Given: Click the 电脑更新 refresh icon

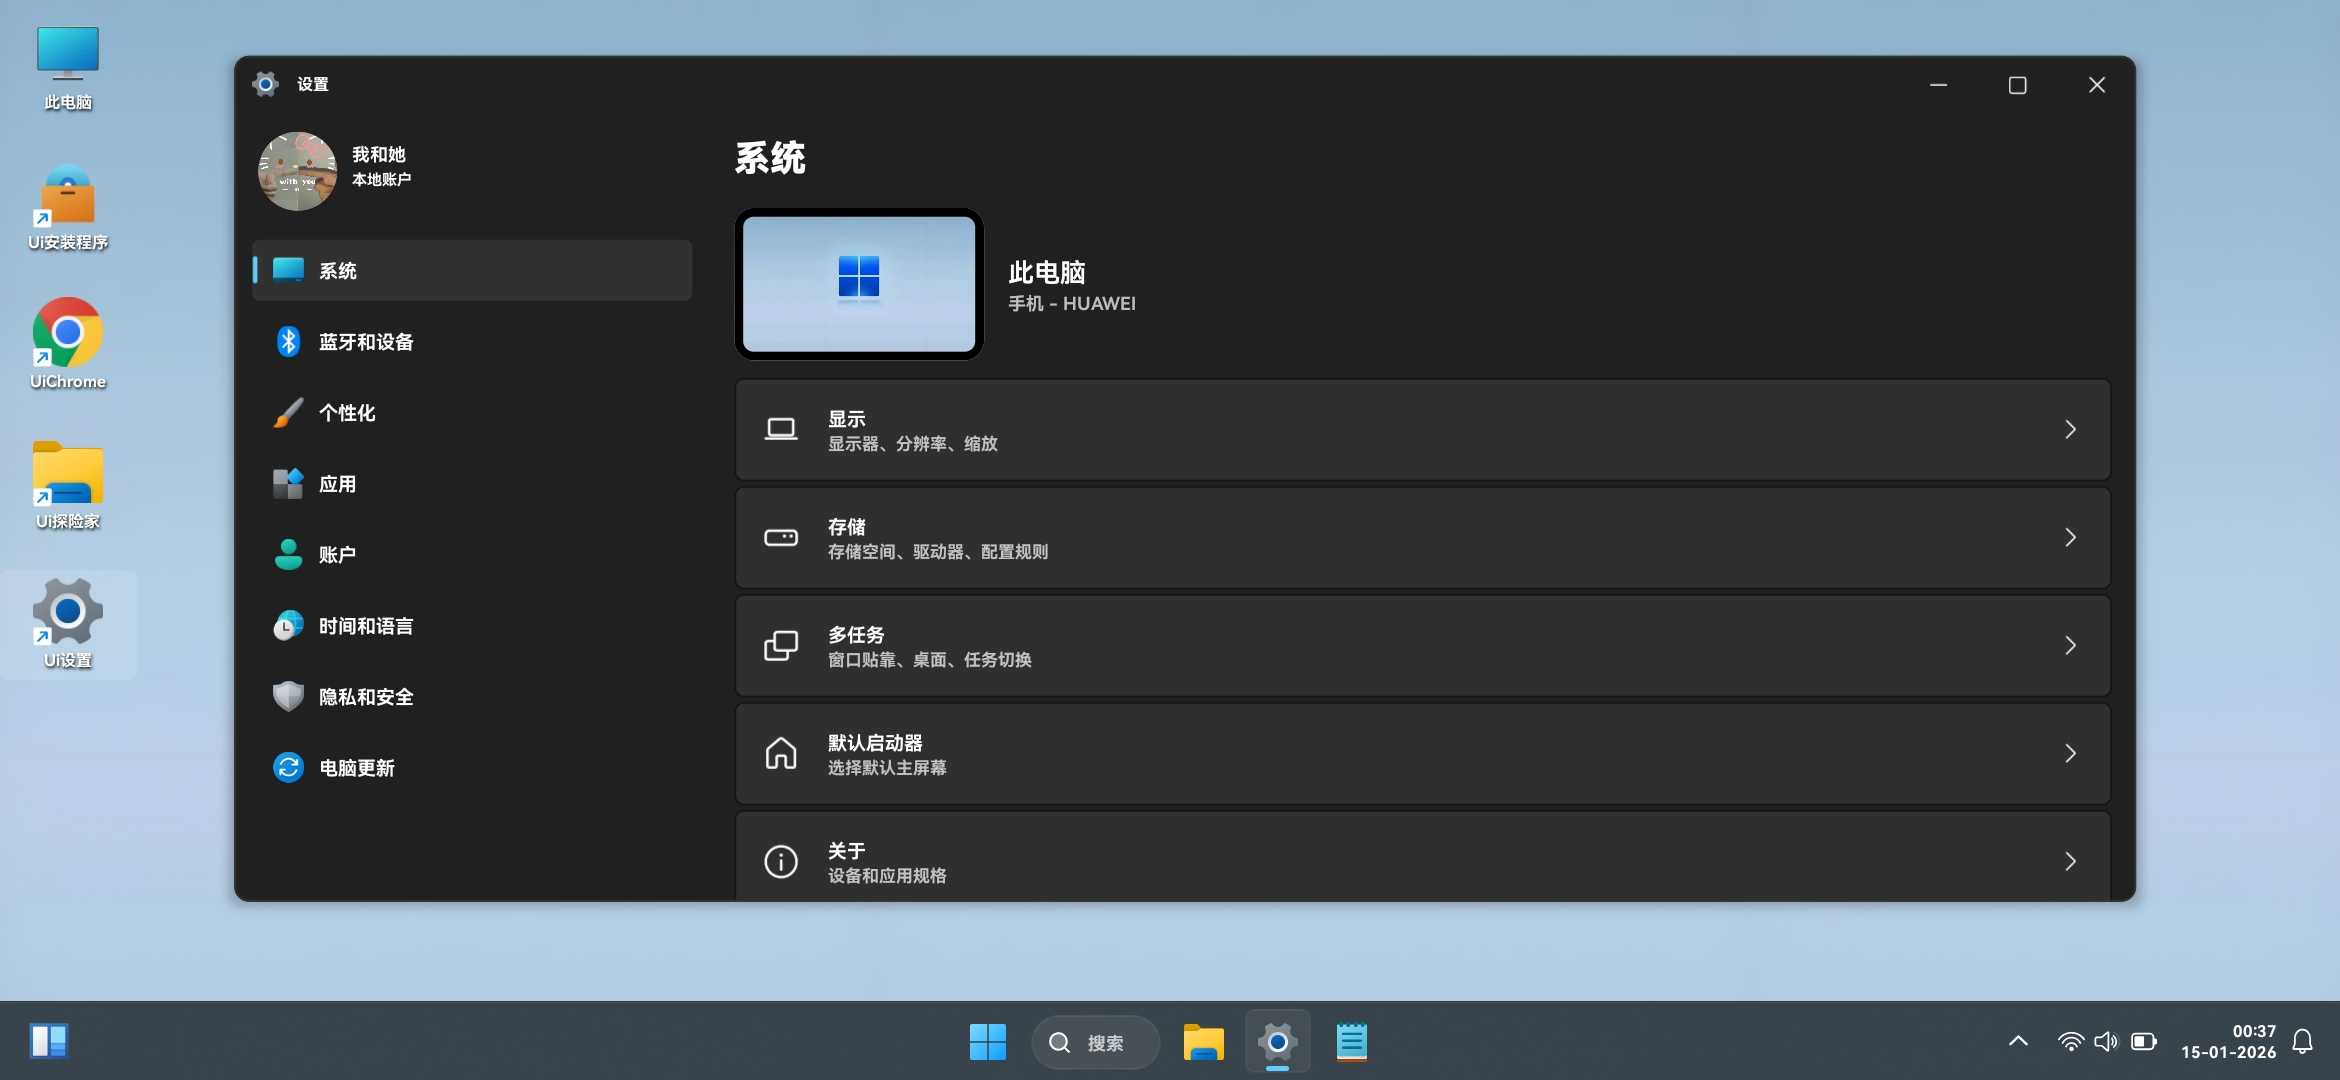Looking at the screenshot, I should [288, 768].
